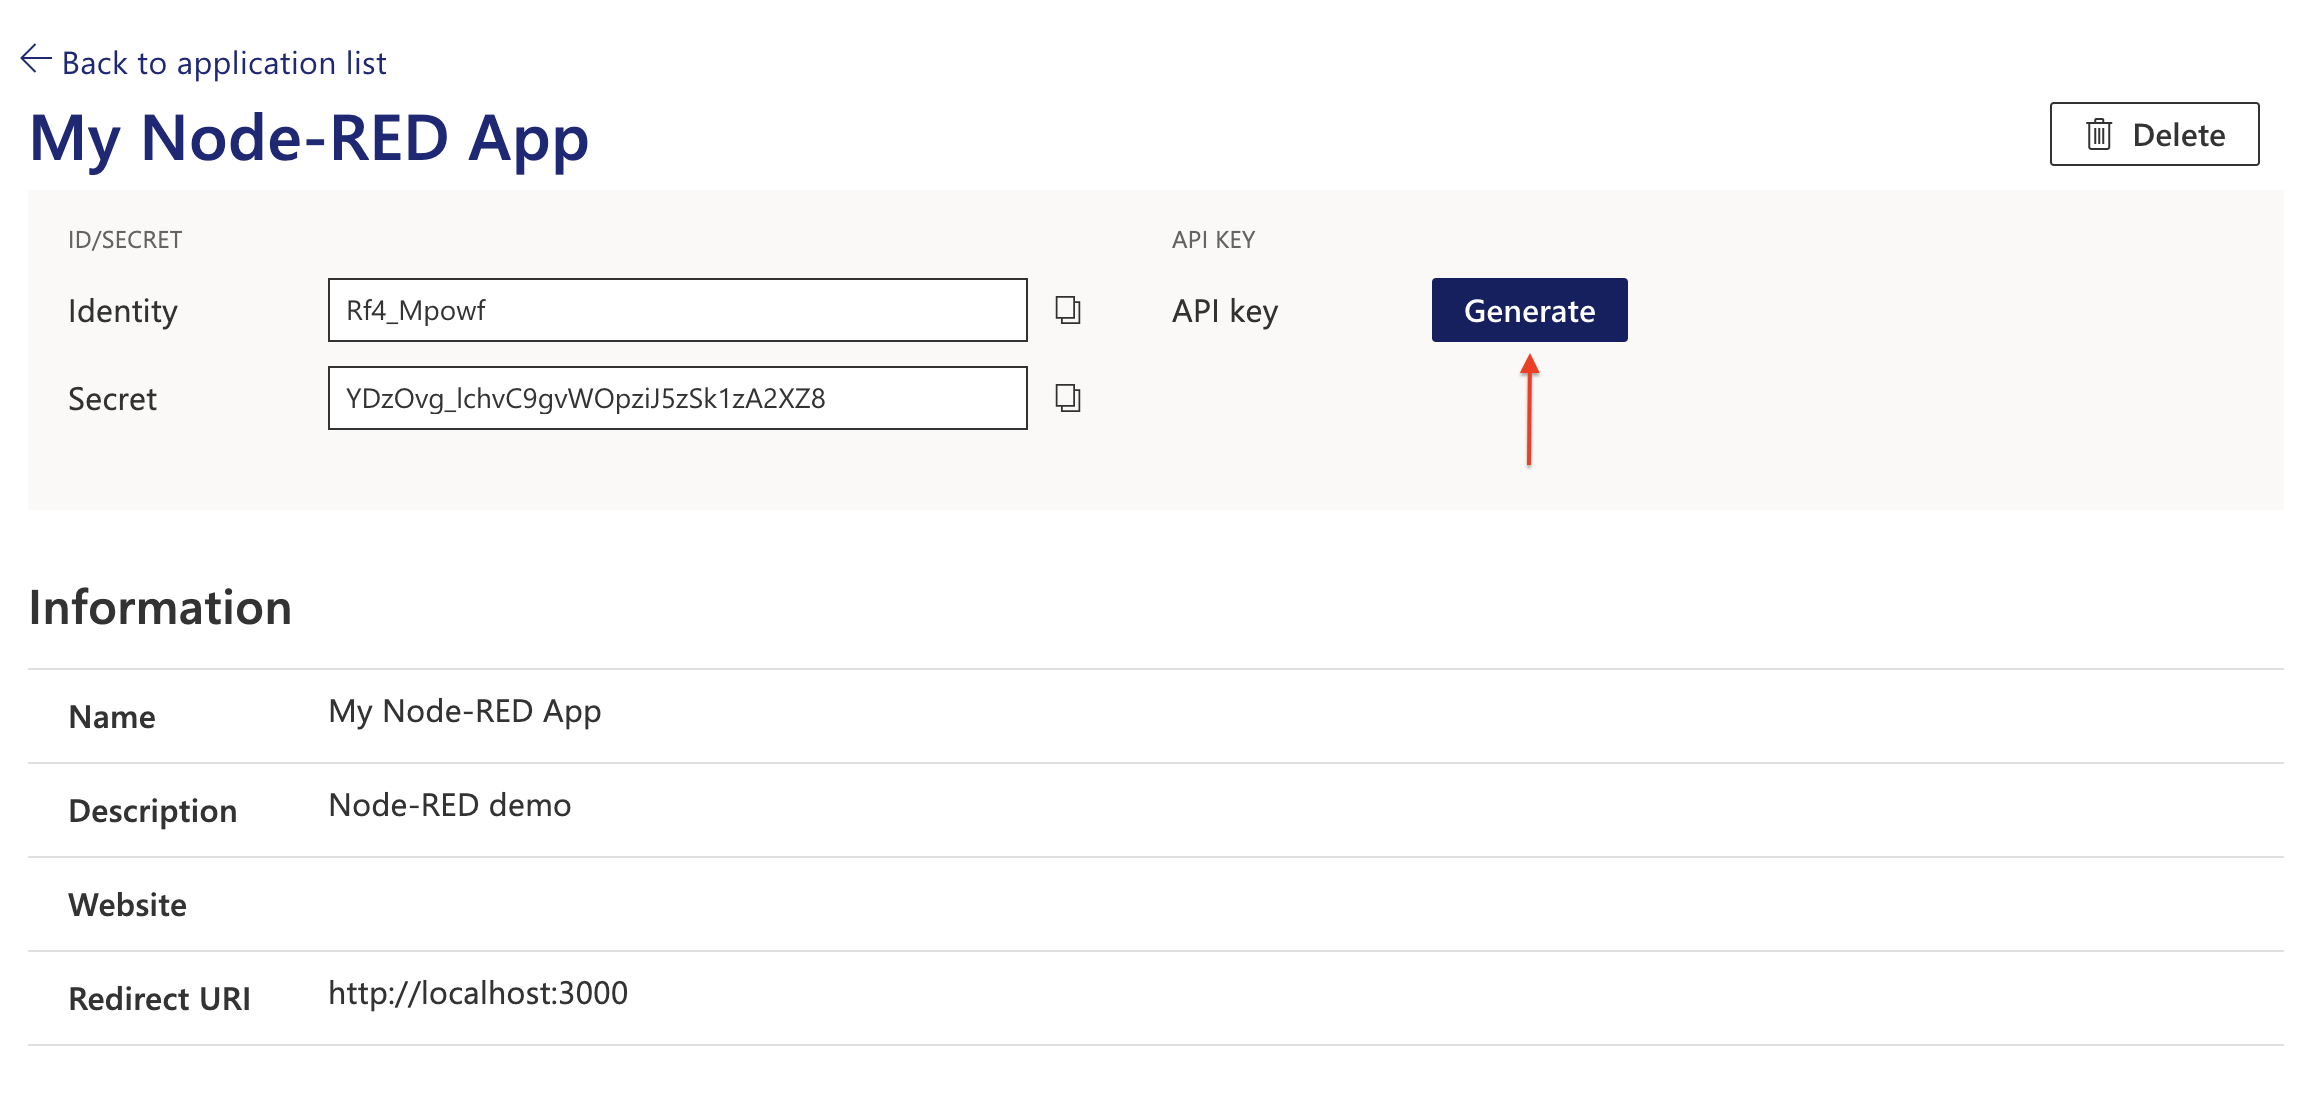Image resolution: width=2316 pixels, height=1104 pixels.
Task: Click the Information section heading
Action: [x=160, y=608]
